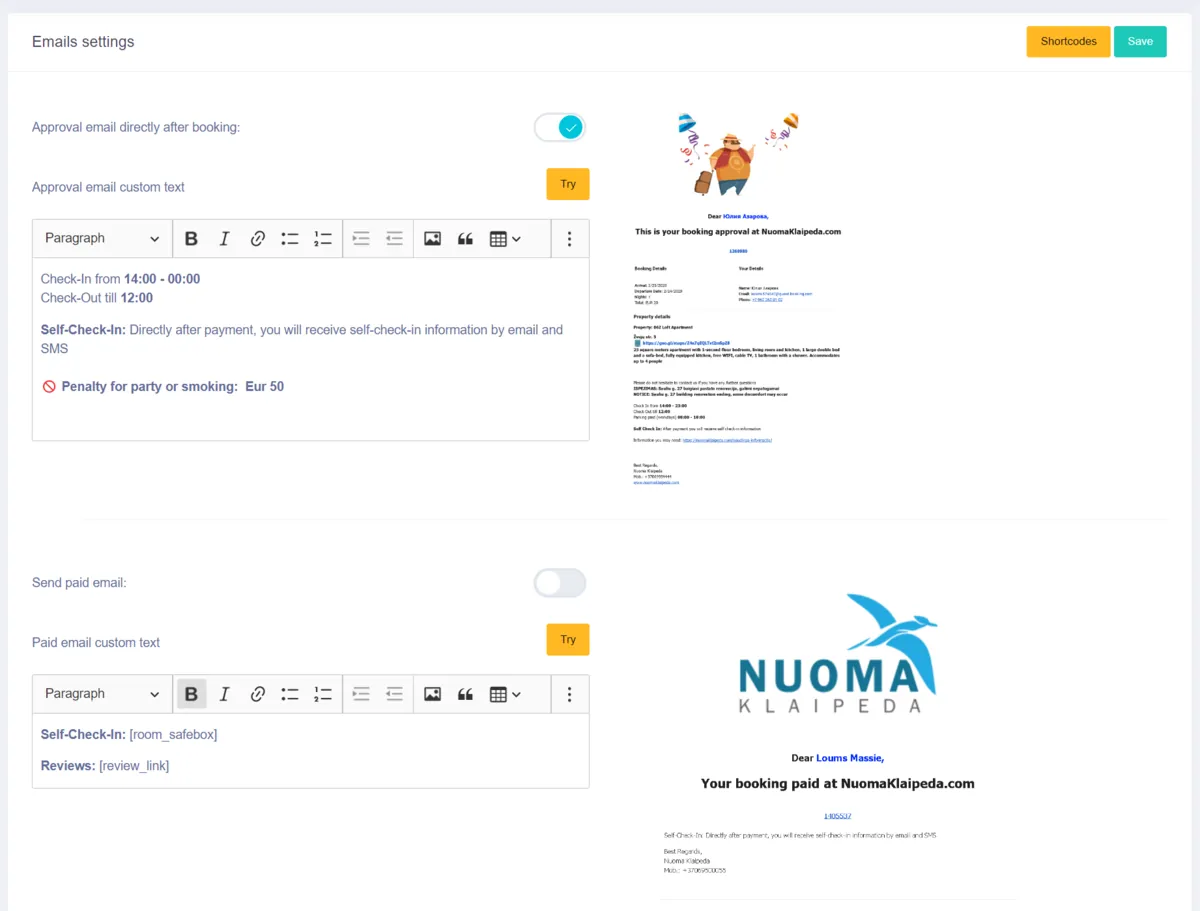Viewport: 1200px width, 911px height.
Task: Increase indent in approval email editor
Action: pos(362,239)
